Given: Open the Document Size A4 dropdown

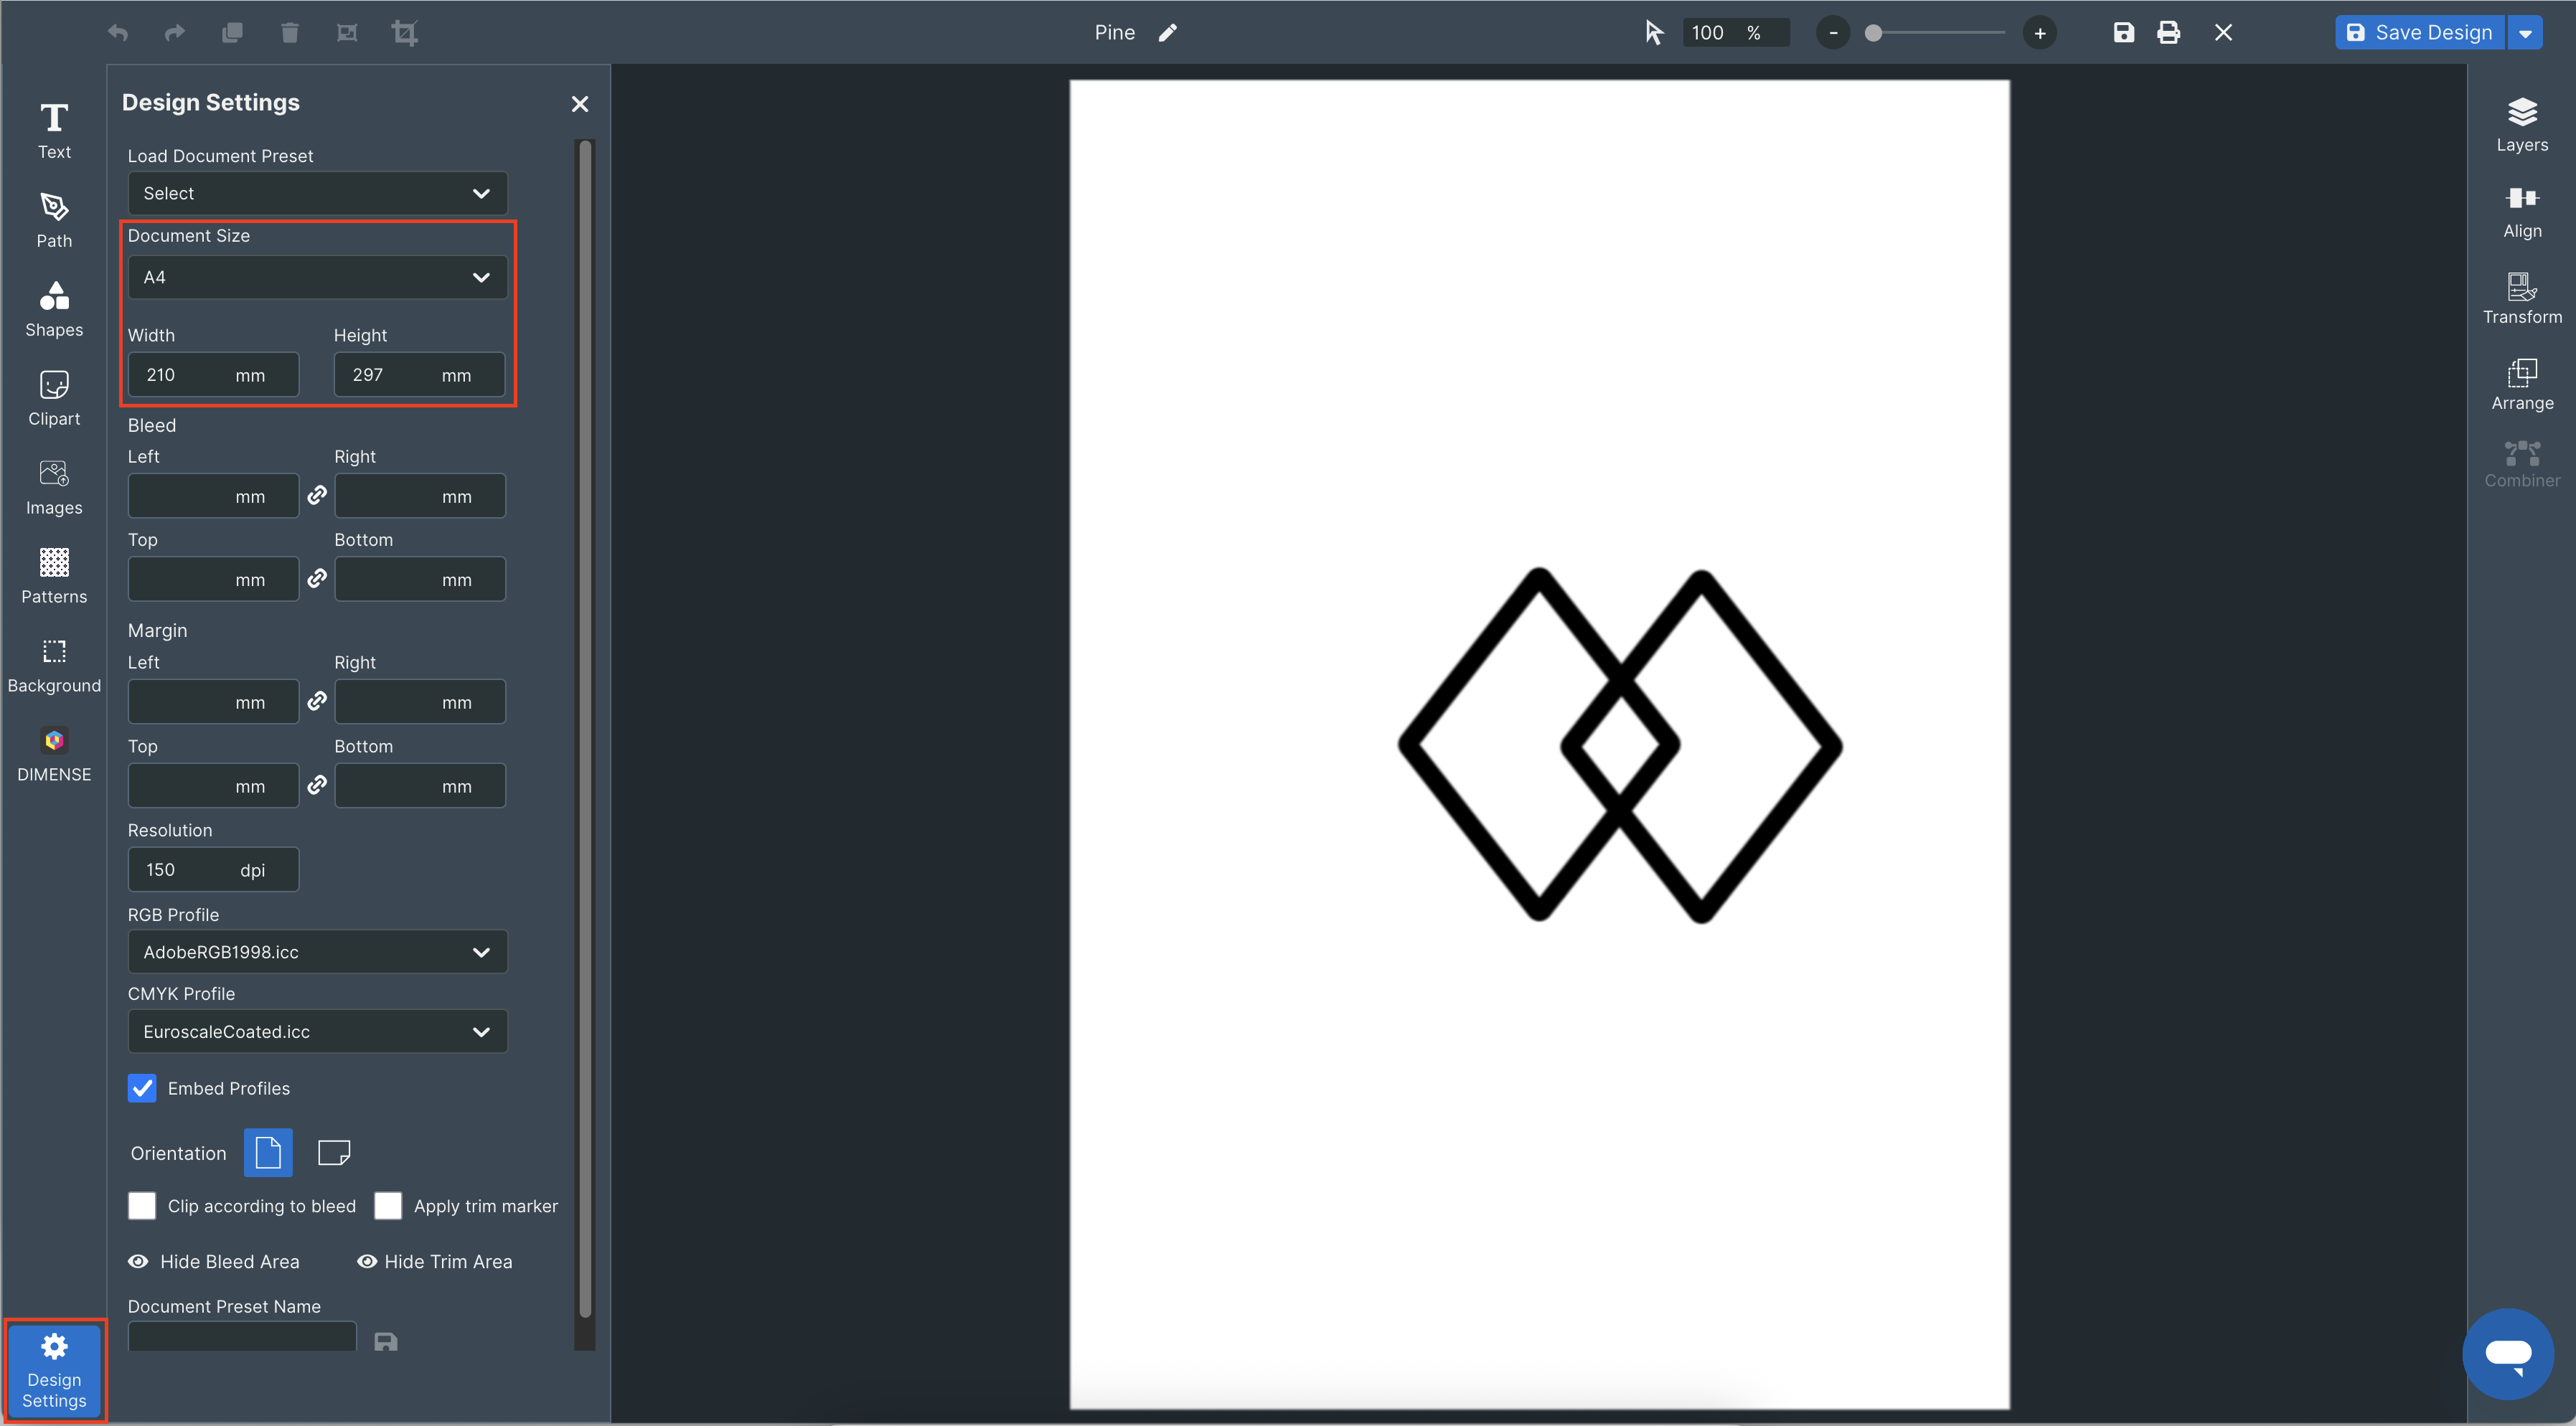Looking at the screenshot, I should 317,277.
